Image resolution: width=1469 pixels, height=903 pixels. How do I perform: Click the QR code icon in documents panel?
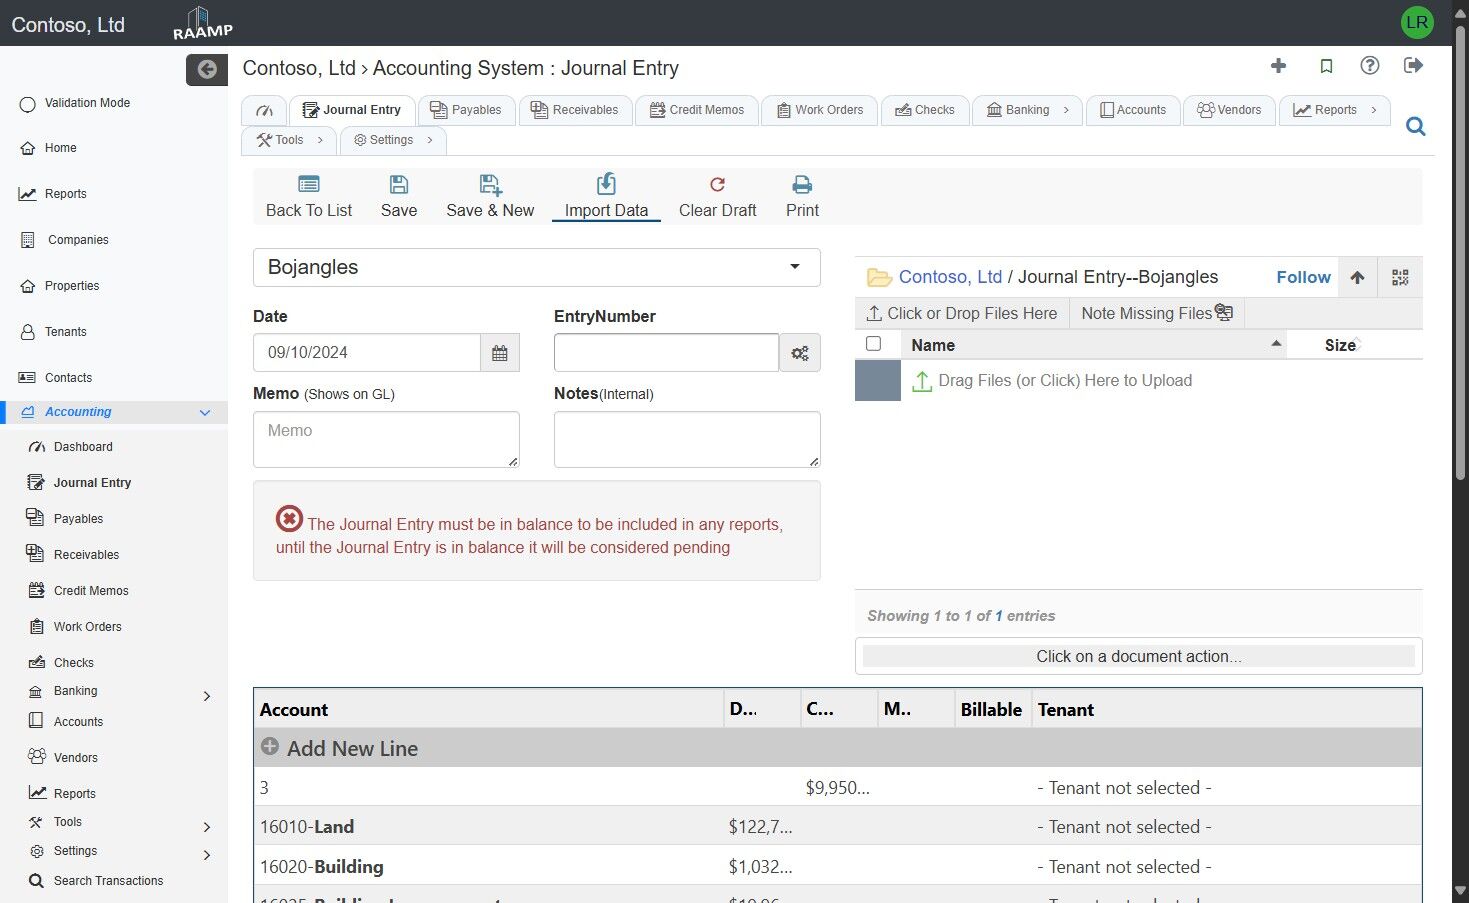(1400, 278)
